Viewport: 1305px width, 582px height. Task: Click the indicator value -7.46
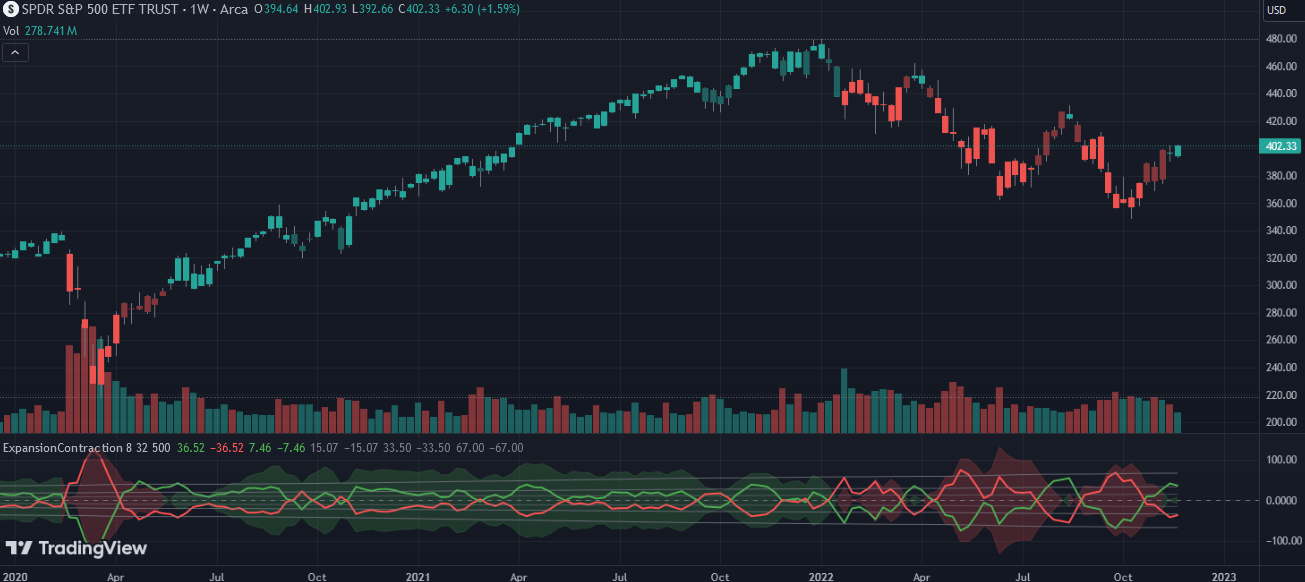click(x=291, y=448)
